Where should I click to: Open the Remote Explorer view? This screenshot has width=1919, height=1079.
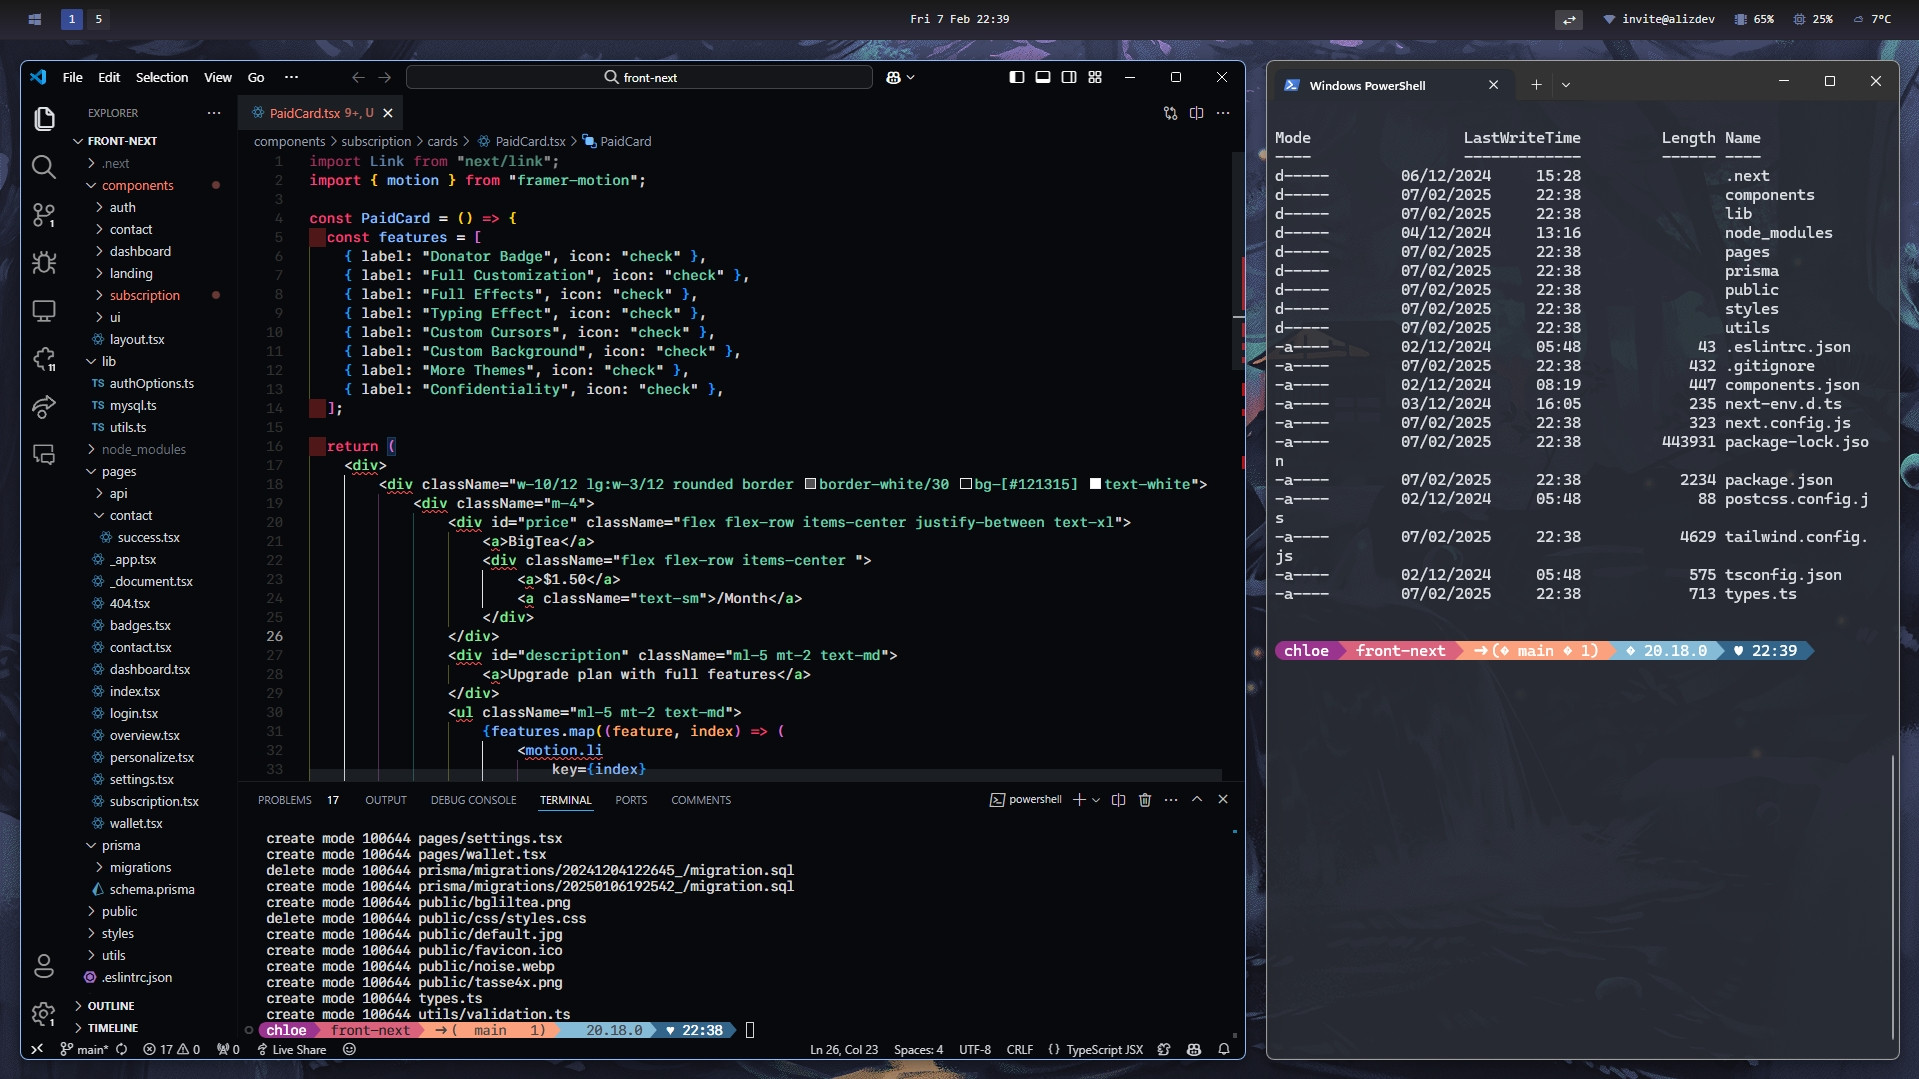44,310
